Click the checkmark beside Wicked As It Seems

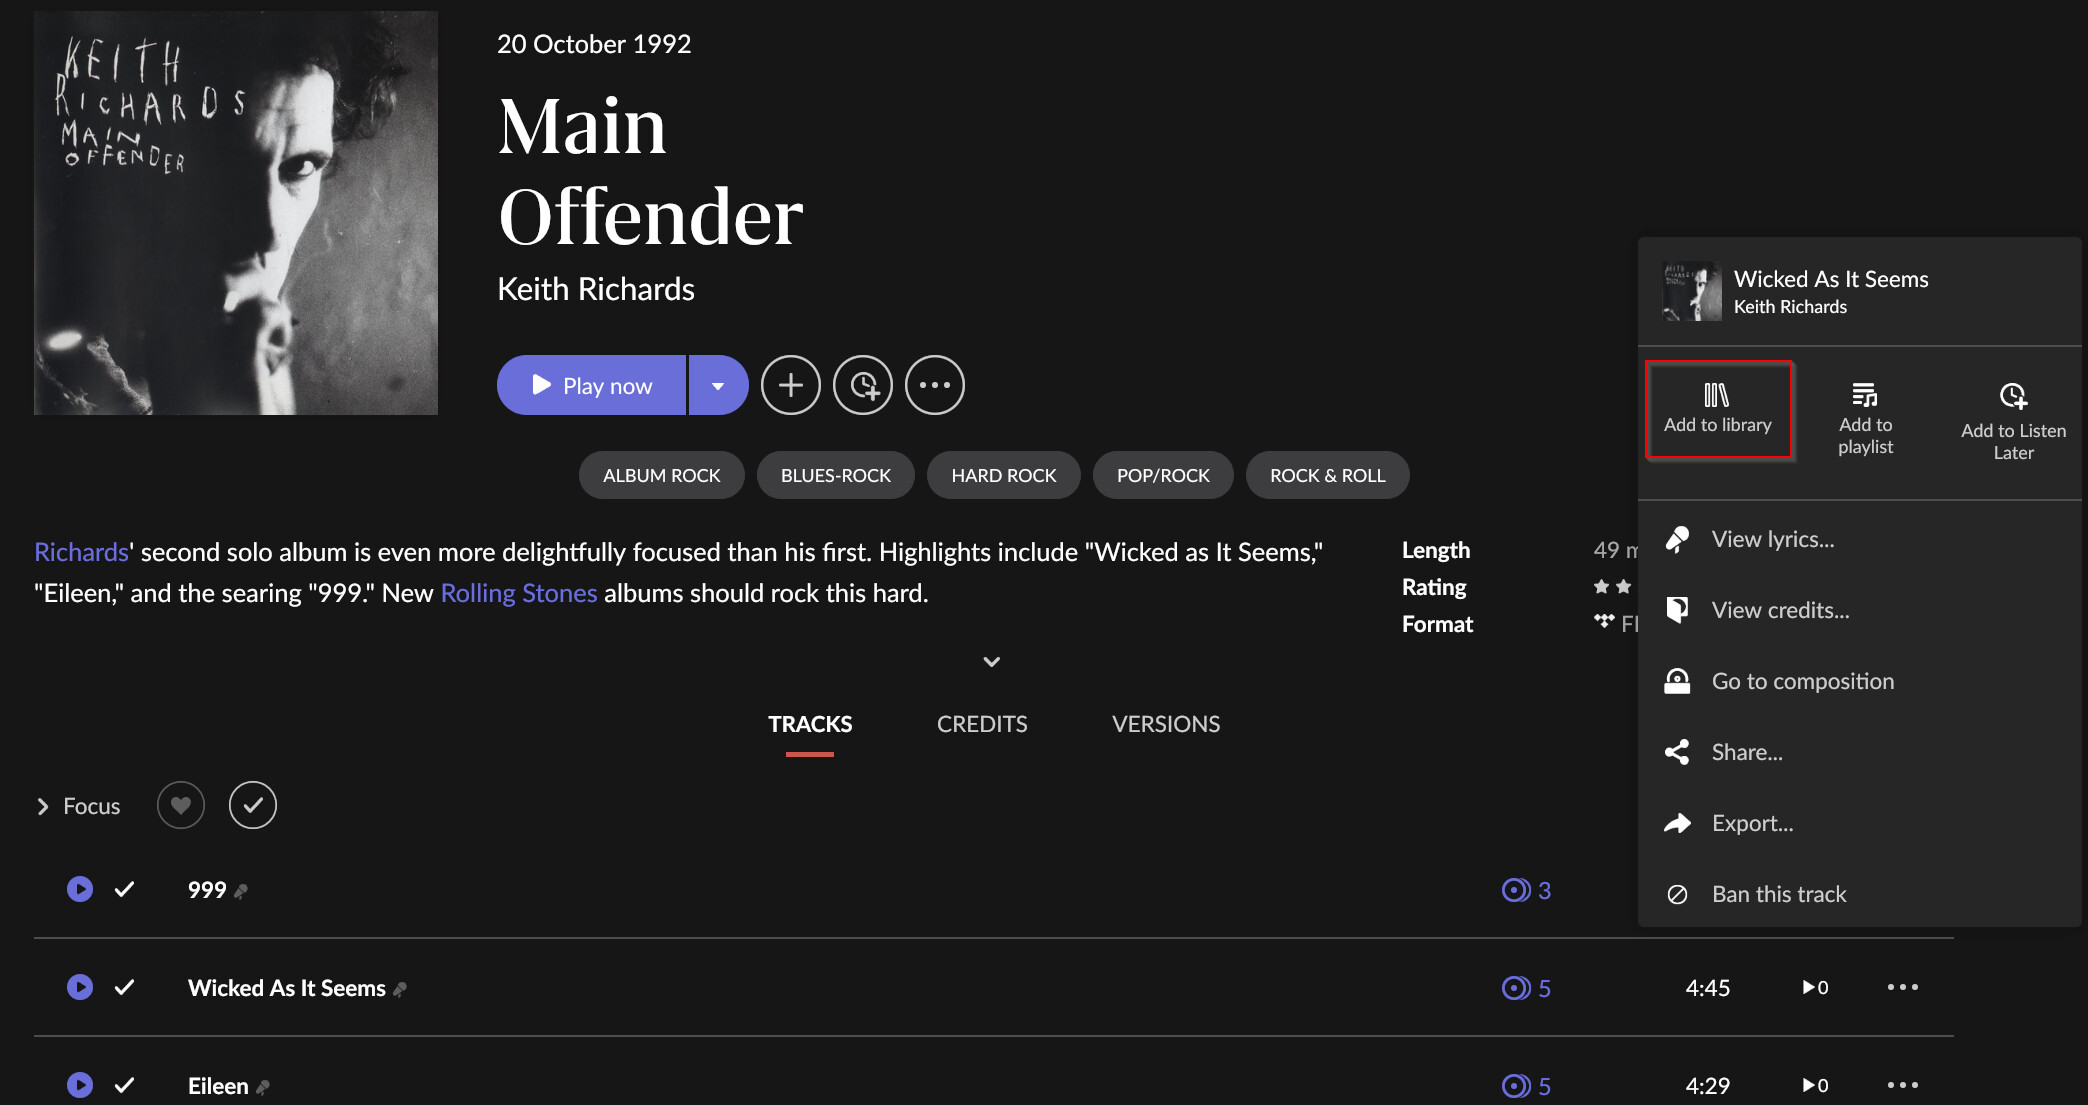coord(124,987)
